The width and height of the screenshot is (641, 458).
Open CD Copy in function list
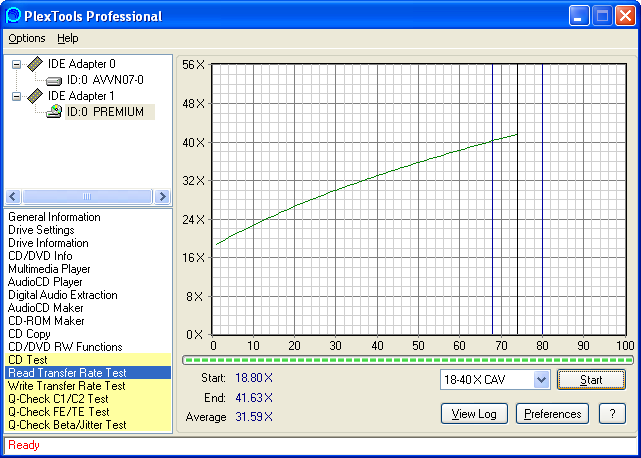87,334
